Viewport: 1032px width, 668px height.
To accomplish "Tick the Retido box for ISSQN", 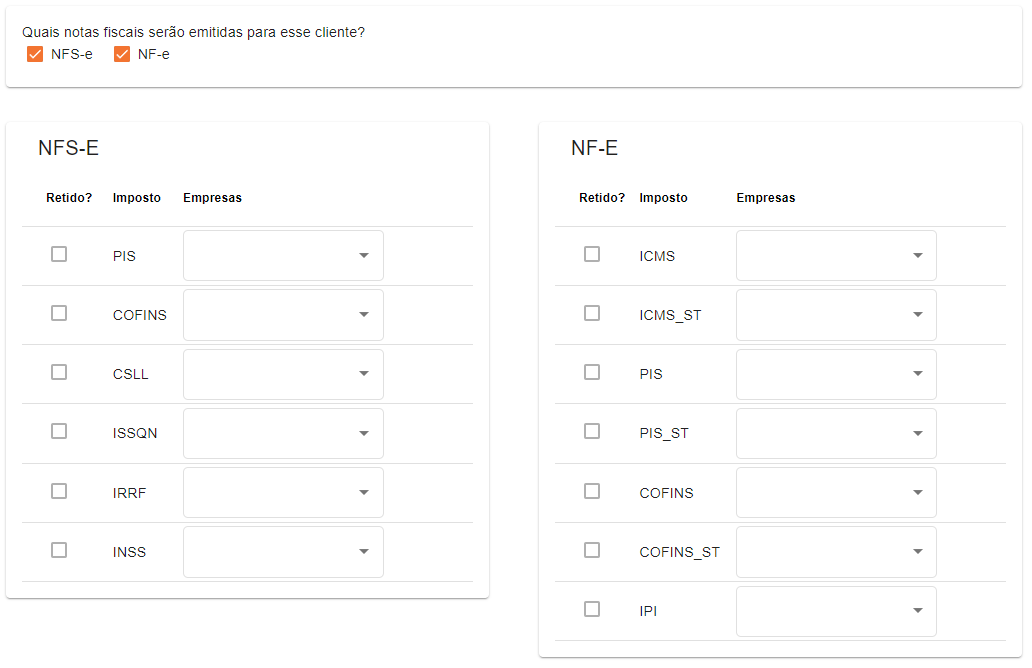I will point(59,431).
